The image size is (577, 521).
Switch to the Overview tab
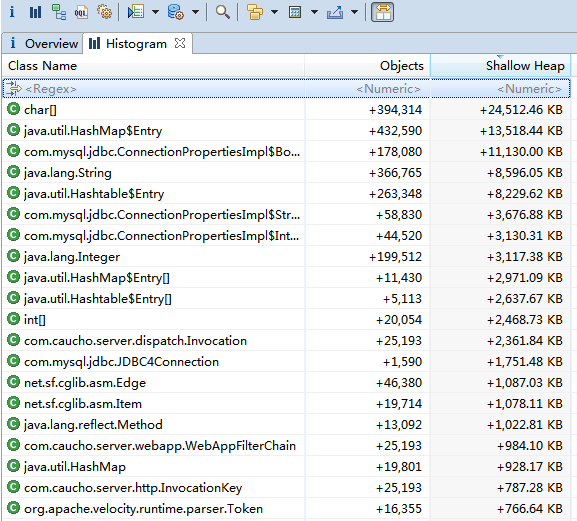pos(43,43)
